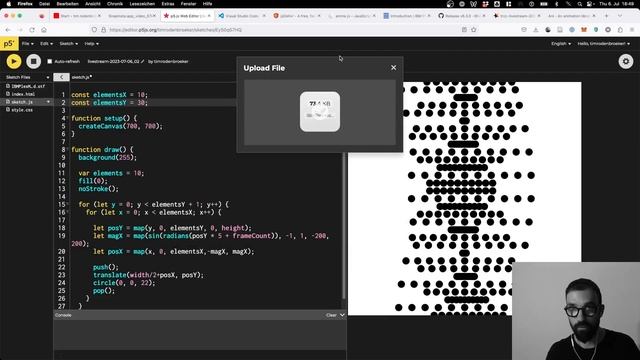Go to browser home page icon
This screenshot has height=360, width=640.
44,30
